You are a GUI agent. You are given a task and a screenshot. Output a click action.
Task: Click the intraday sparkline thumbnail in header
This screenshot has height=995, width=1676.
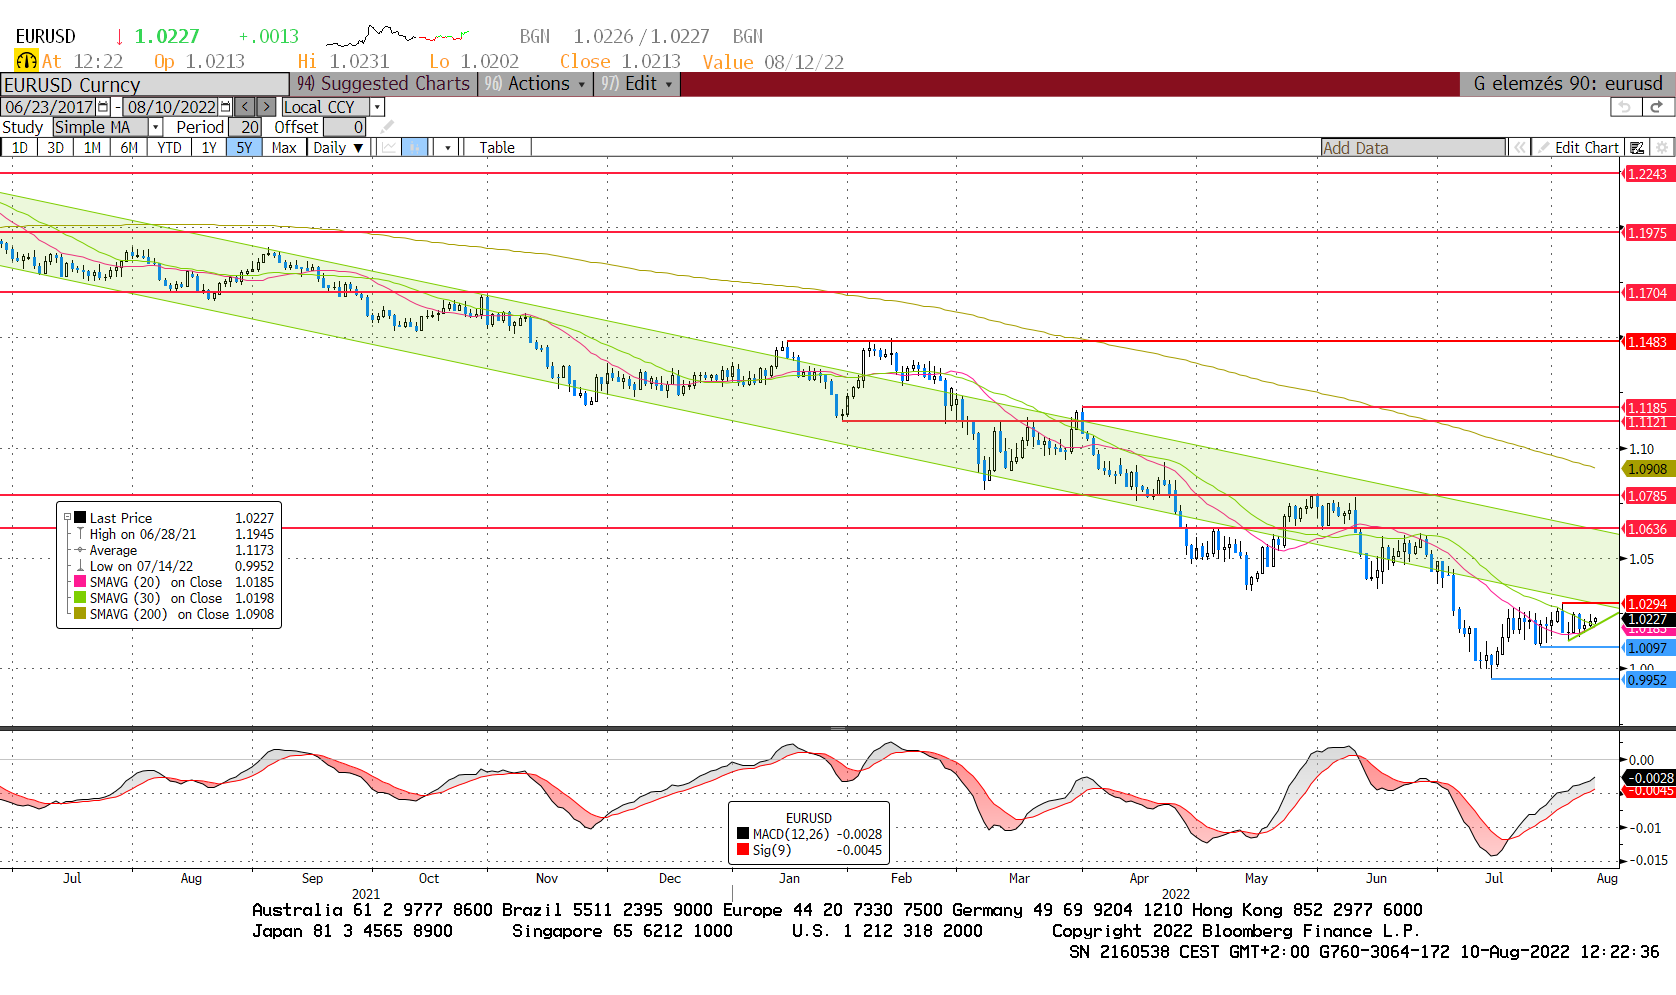click(397, 37)
